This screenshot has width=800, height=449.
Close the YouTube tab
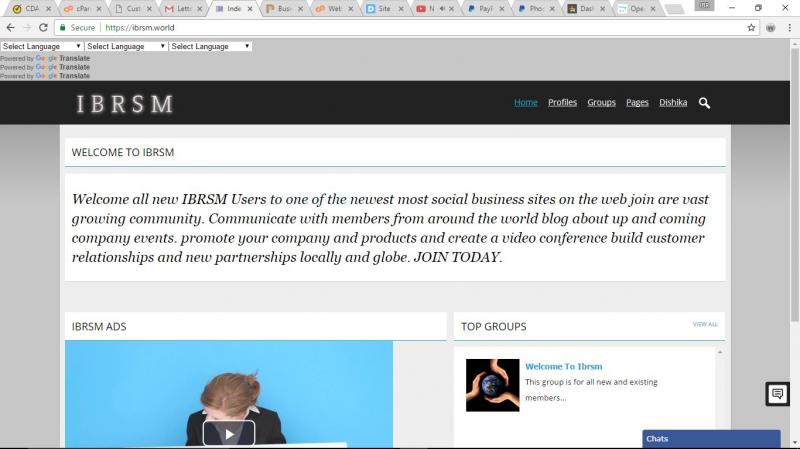[x=452, y=9]
